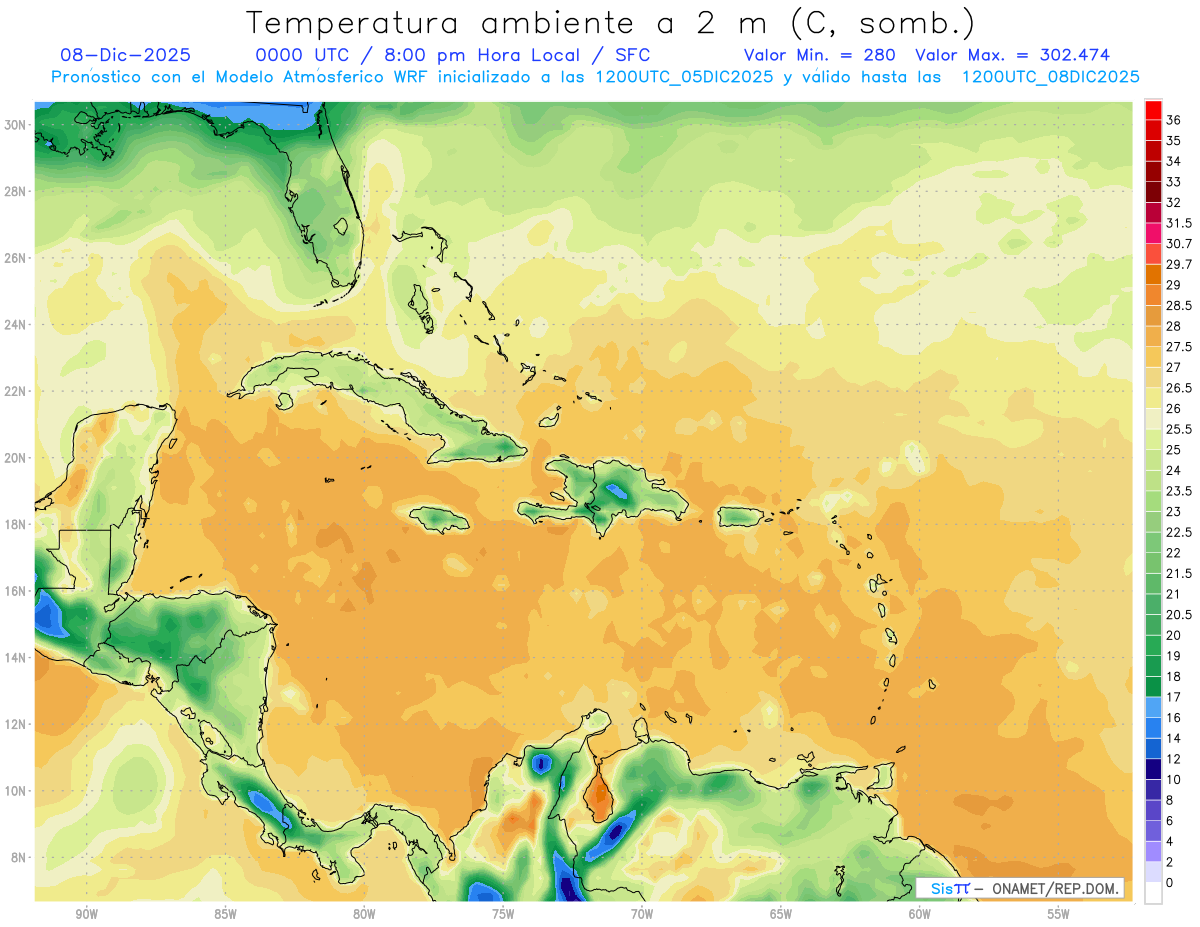Click the 70W longitude axis label
The width and height of the screenshot is (1200, 927).
tap(642, 914)
